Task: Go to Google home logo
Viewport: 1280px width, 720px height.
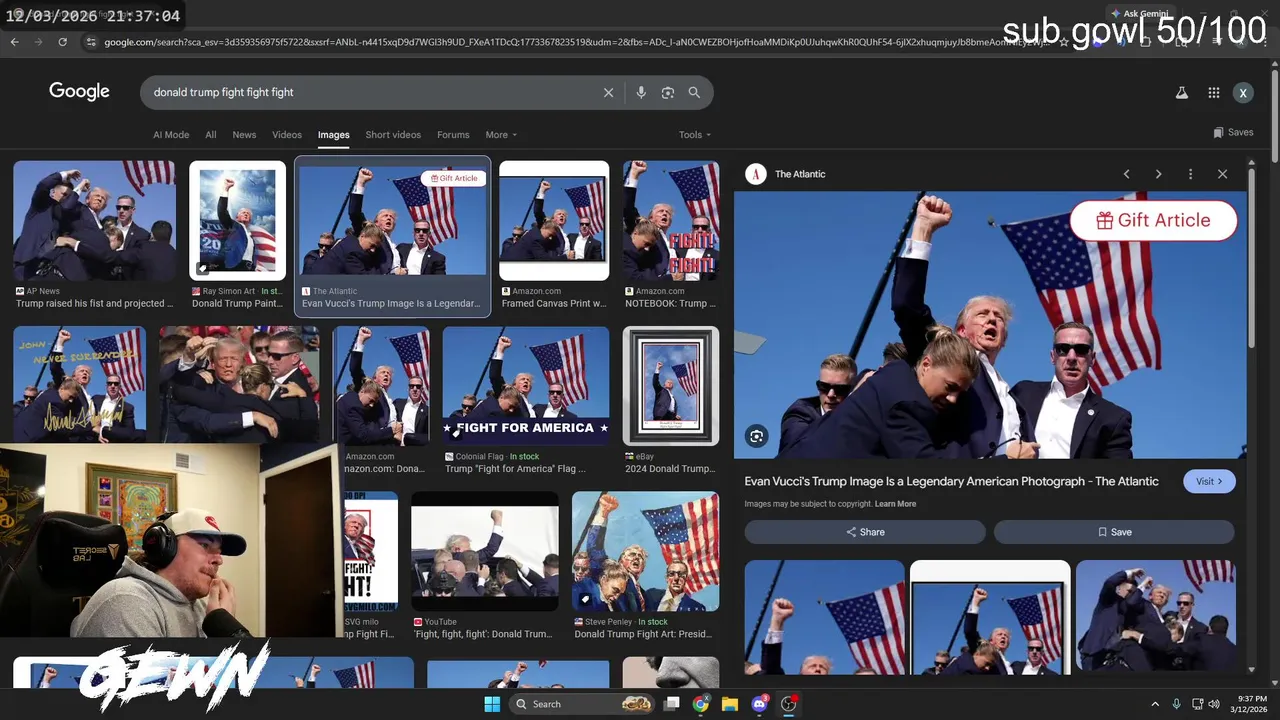Action: pos(79,91)
